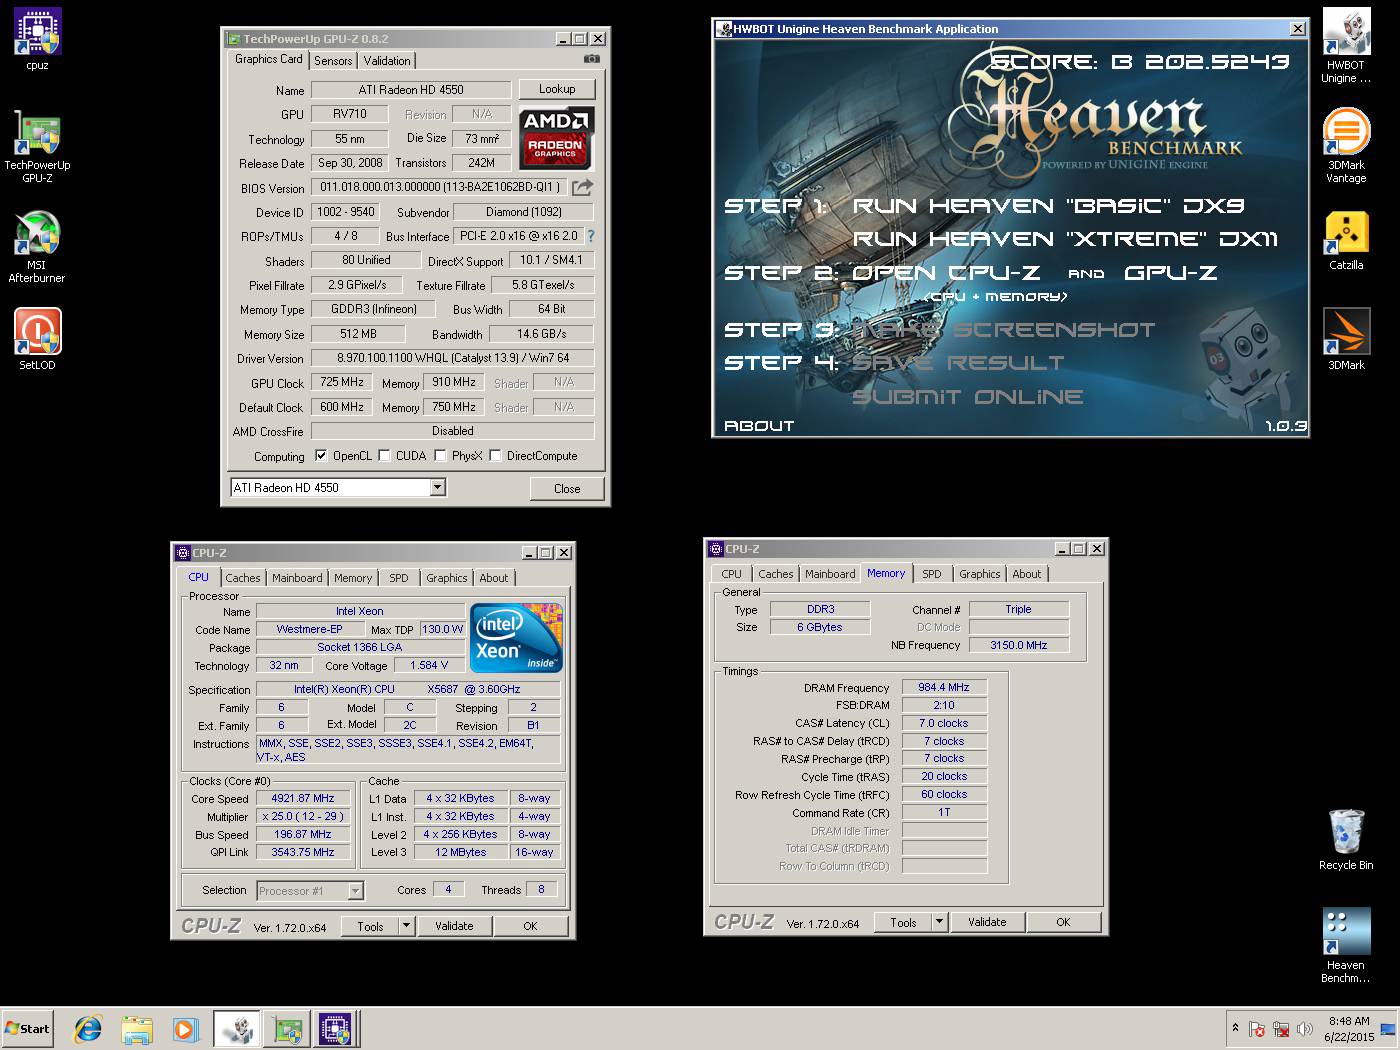
Task: Open Mainboard tab in left CPU-Z window
Action: 297,578
